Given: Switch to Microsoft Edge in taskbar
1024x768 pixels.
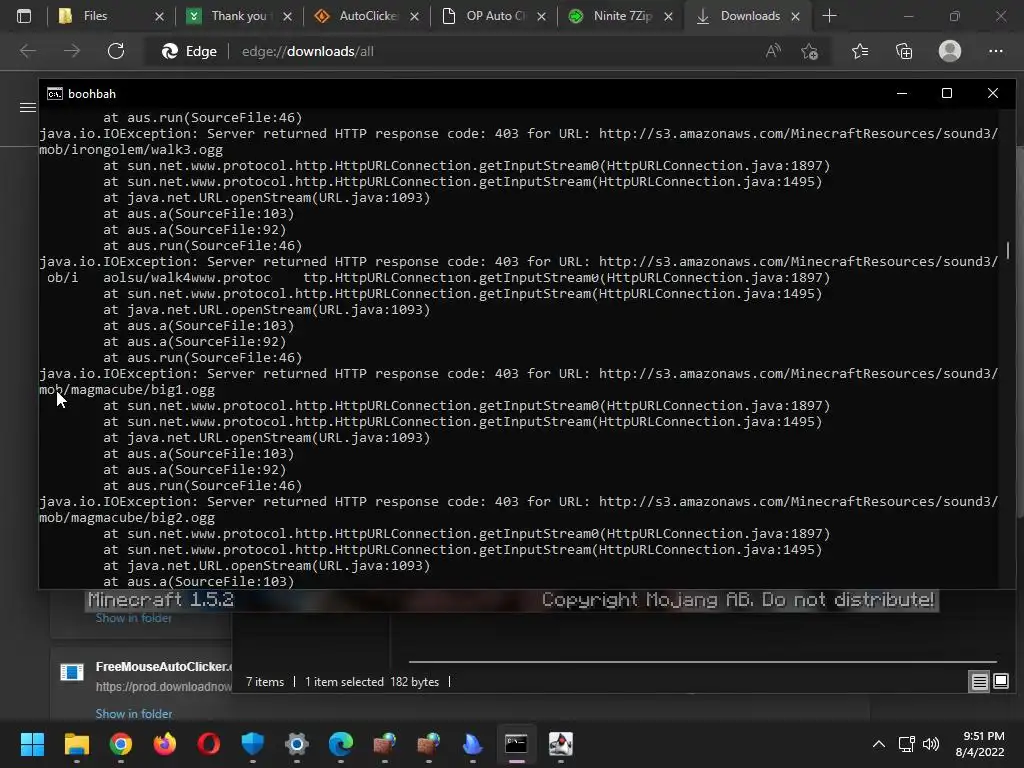Looking at the screenshot, I should (x=341, y=744).
